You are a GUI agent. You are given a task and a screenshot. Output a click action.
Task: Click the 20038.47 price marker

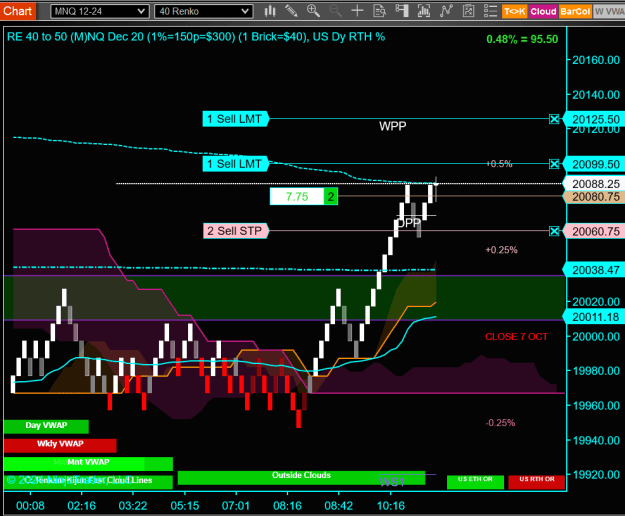point(594,270)
